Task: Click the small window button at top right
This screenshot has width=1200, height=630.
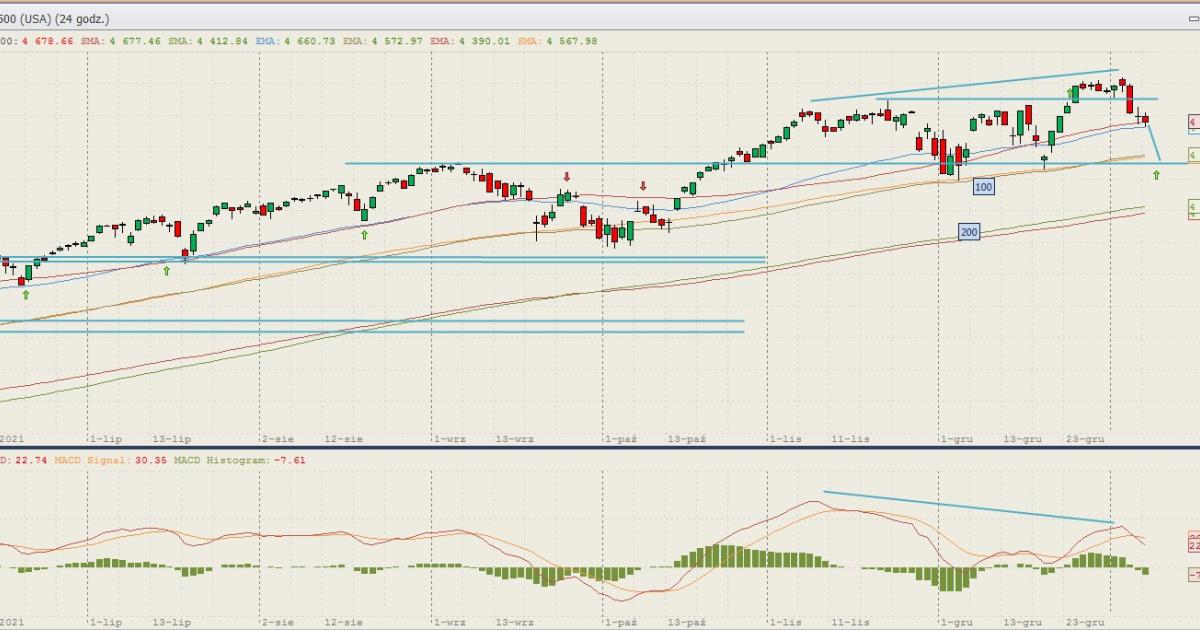Action: coord(1192,19)
